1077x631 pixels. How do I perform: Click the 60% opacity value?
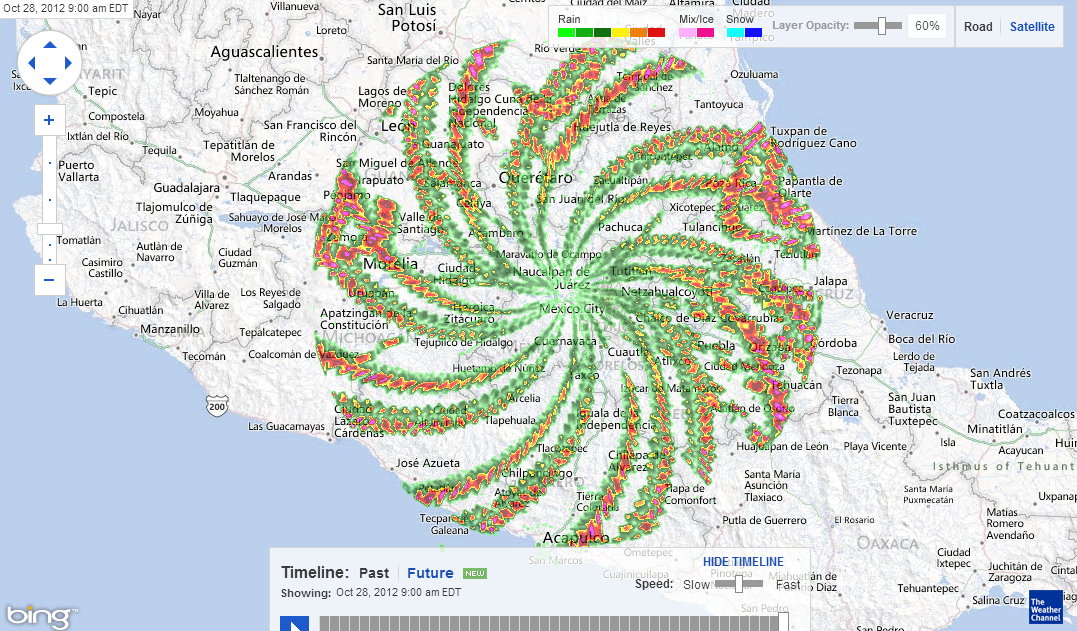click(x=927, y=26)
